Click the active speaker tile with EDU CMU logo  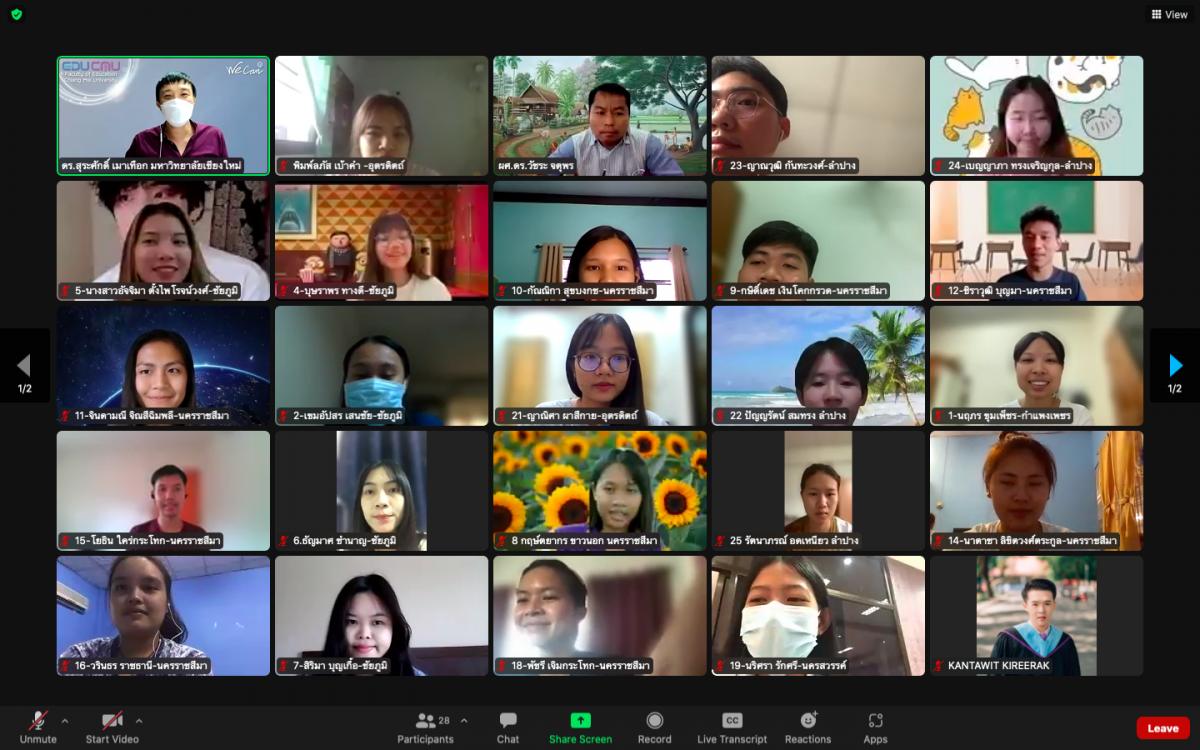163,115
